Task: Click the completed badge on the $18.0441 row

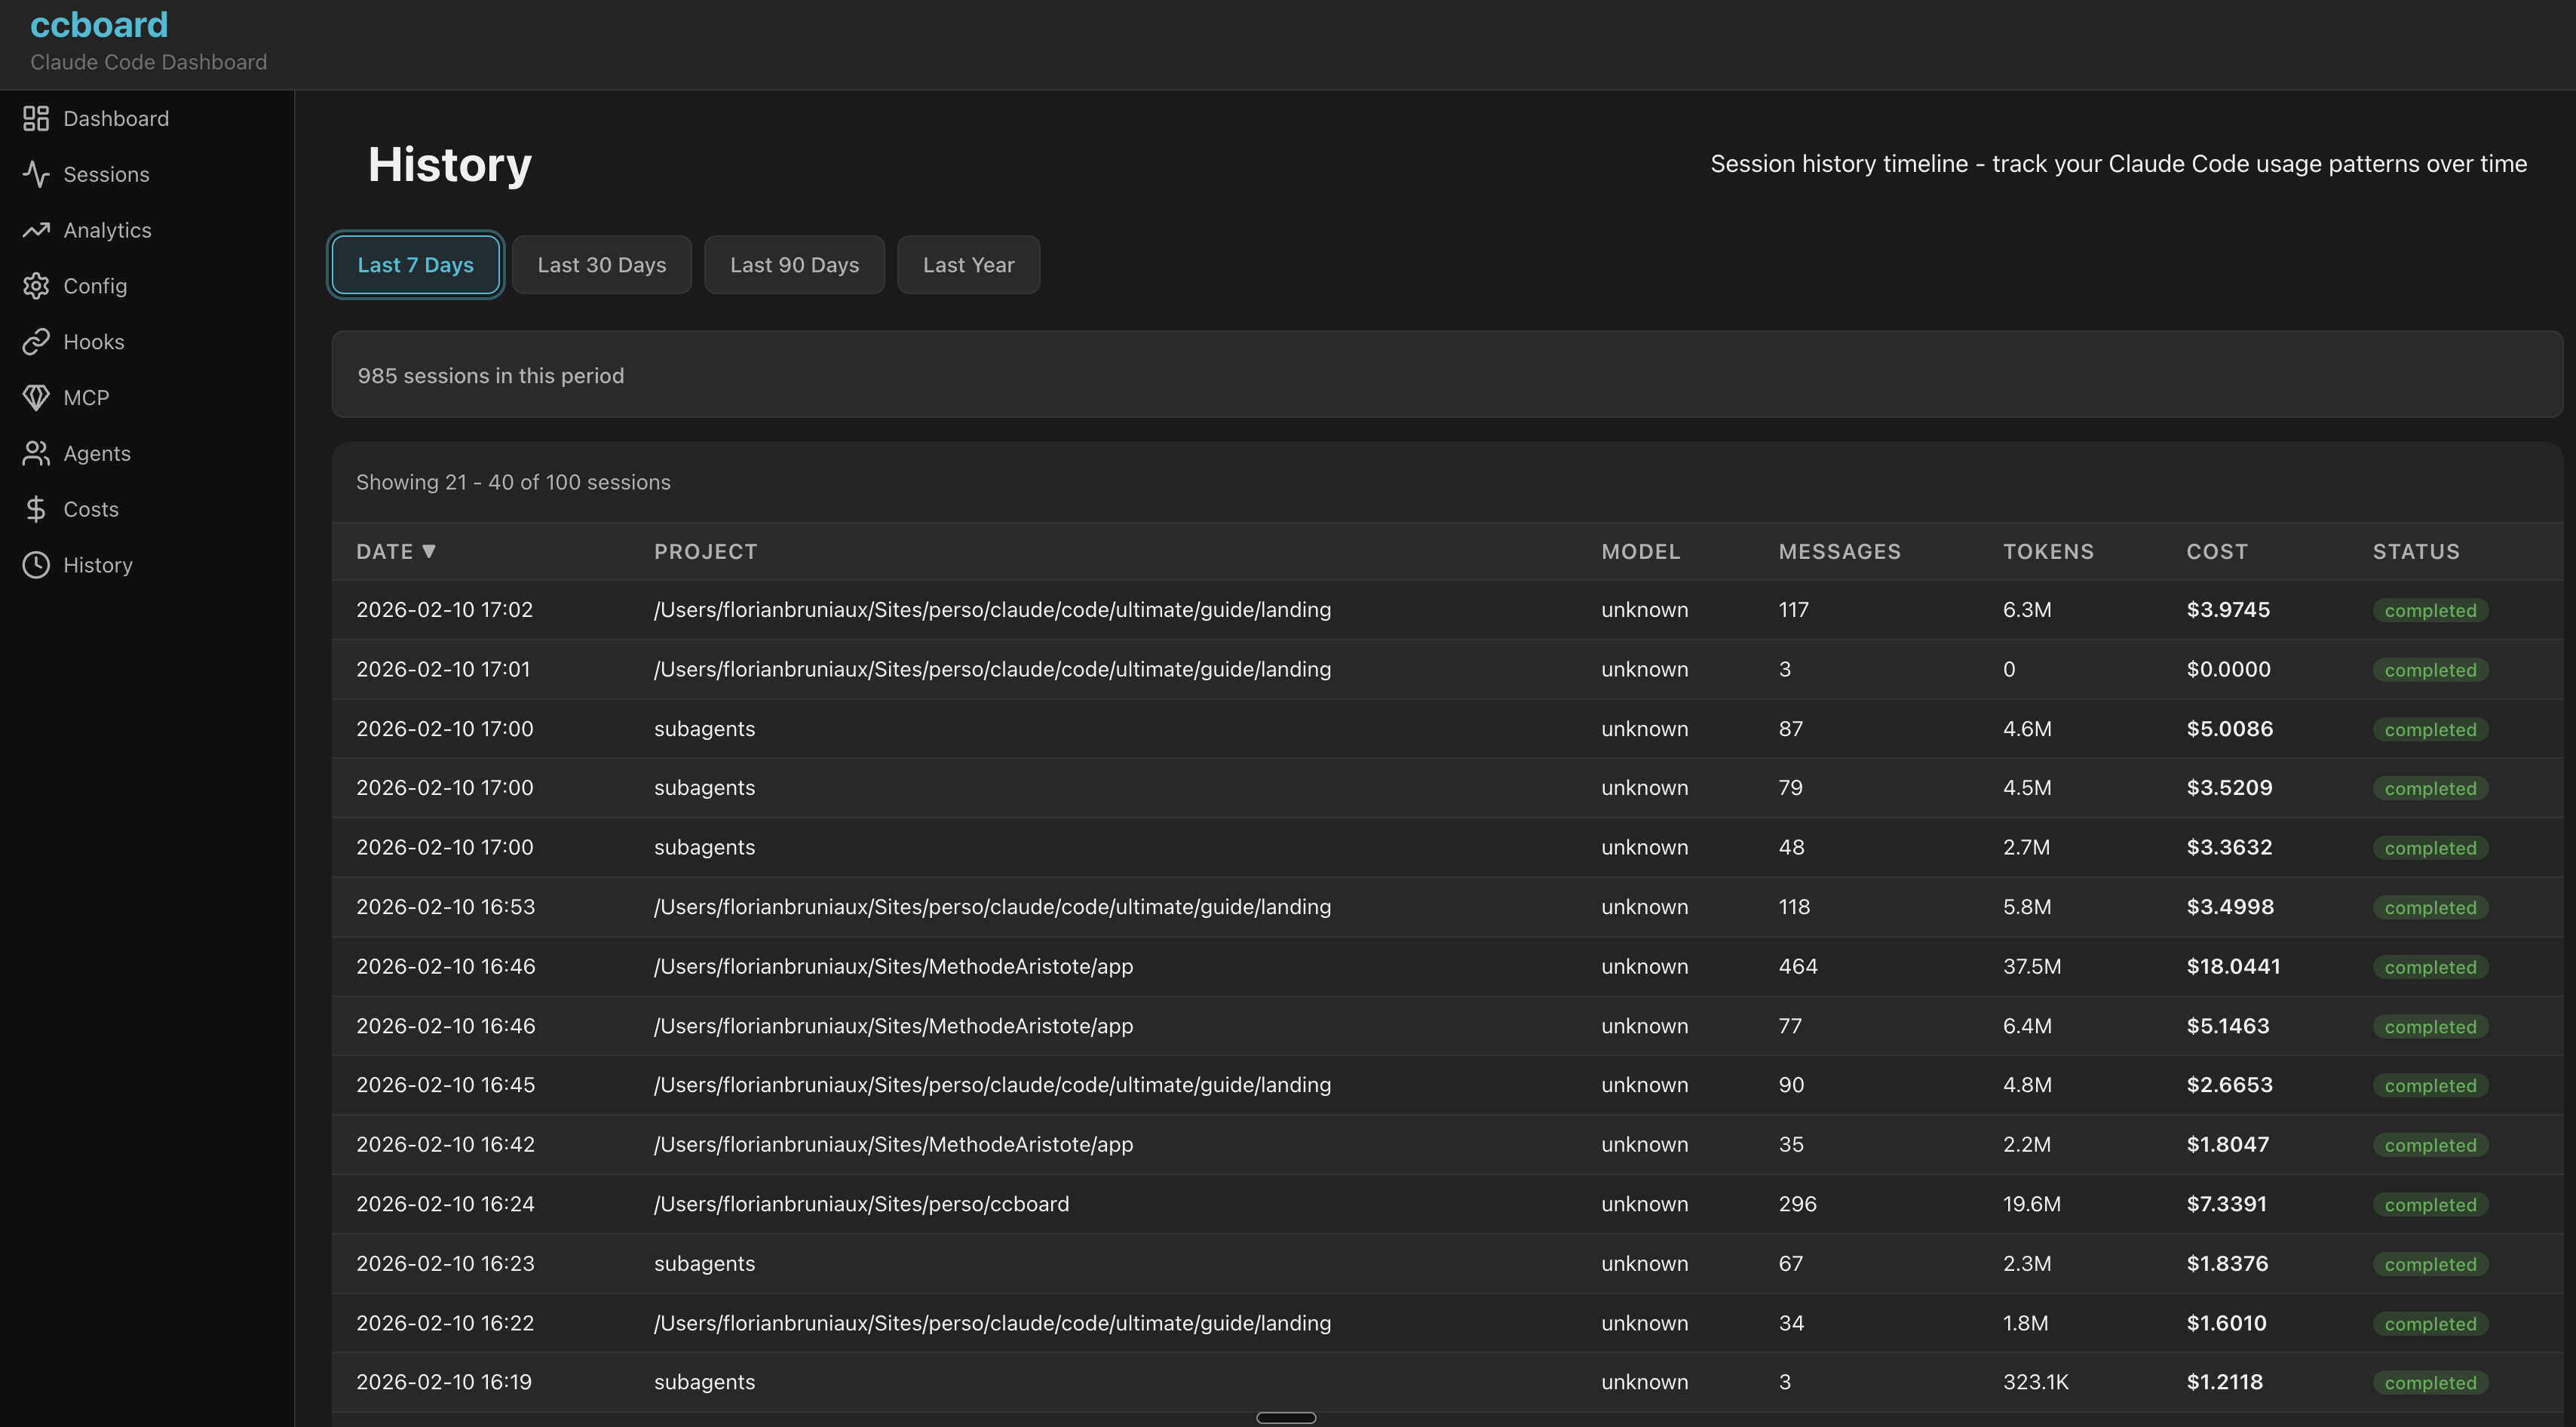Action: click(2431, 966)
